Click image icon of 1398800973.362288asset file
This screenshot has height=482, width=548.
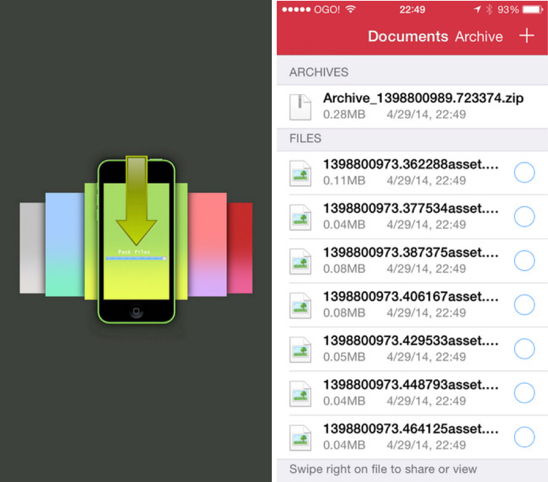tap(300, 173)
